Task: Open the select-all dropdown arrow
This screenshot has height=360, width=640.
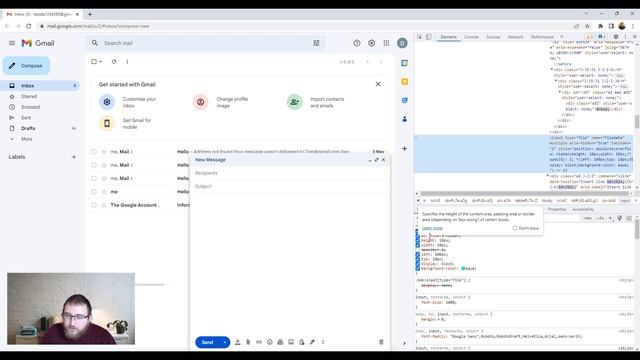Action: 100,62
